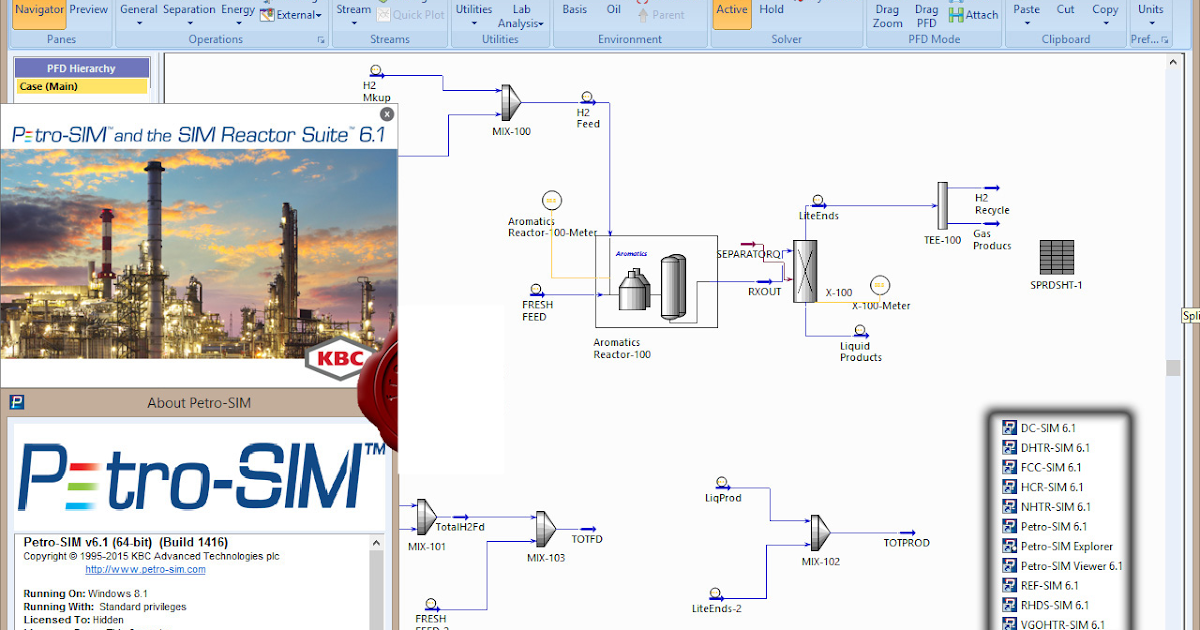Switch to the Preview tab
Screen dimensions: 1200x630
(89, 8)
